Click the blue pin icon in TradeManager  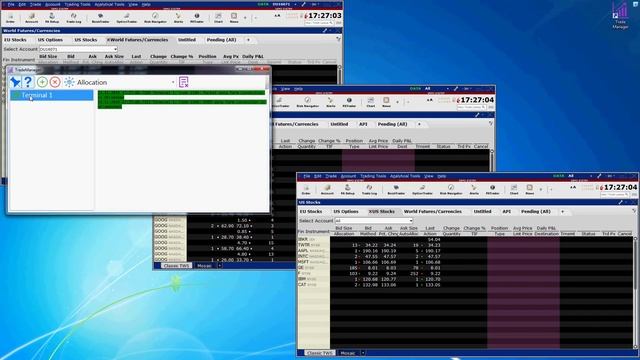[x=16, y=82]
